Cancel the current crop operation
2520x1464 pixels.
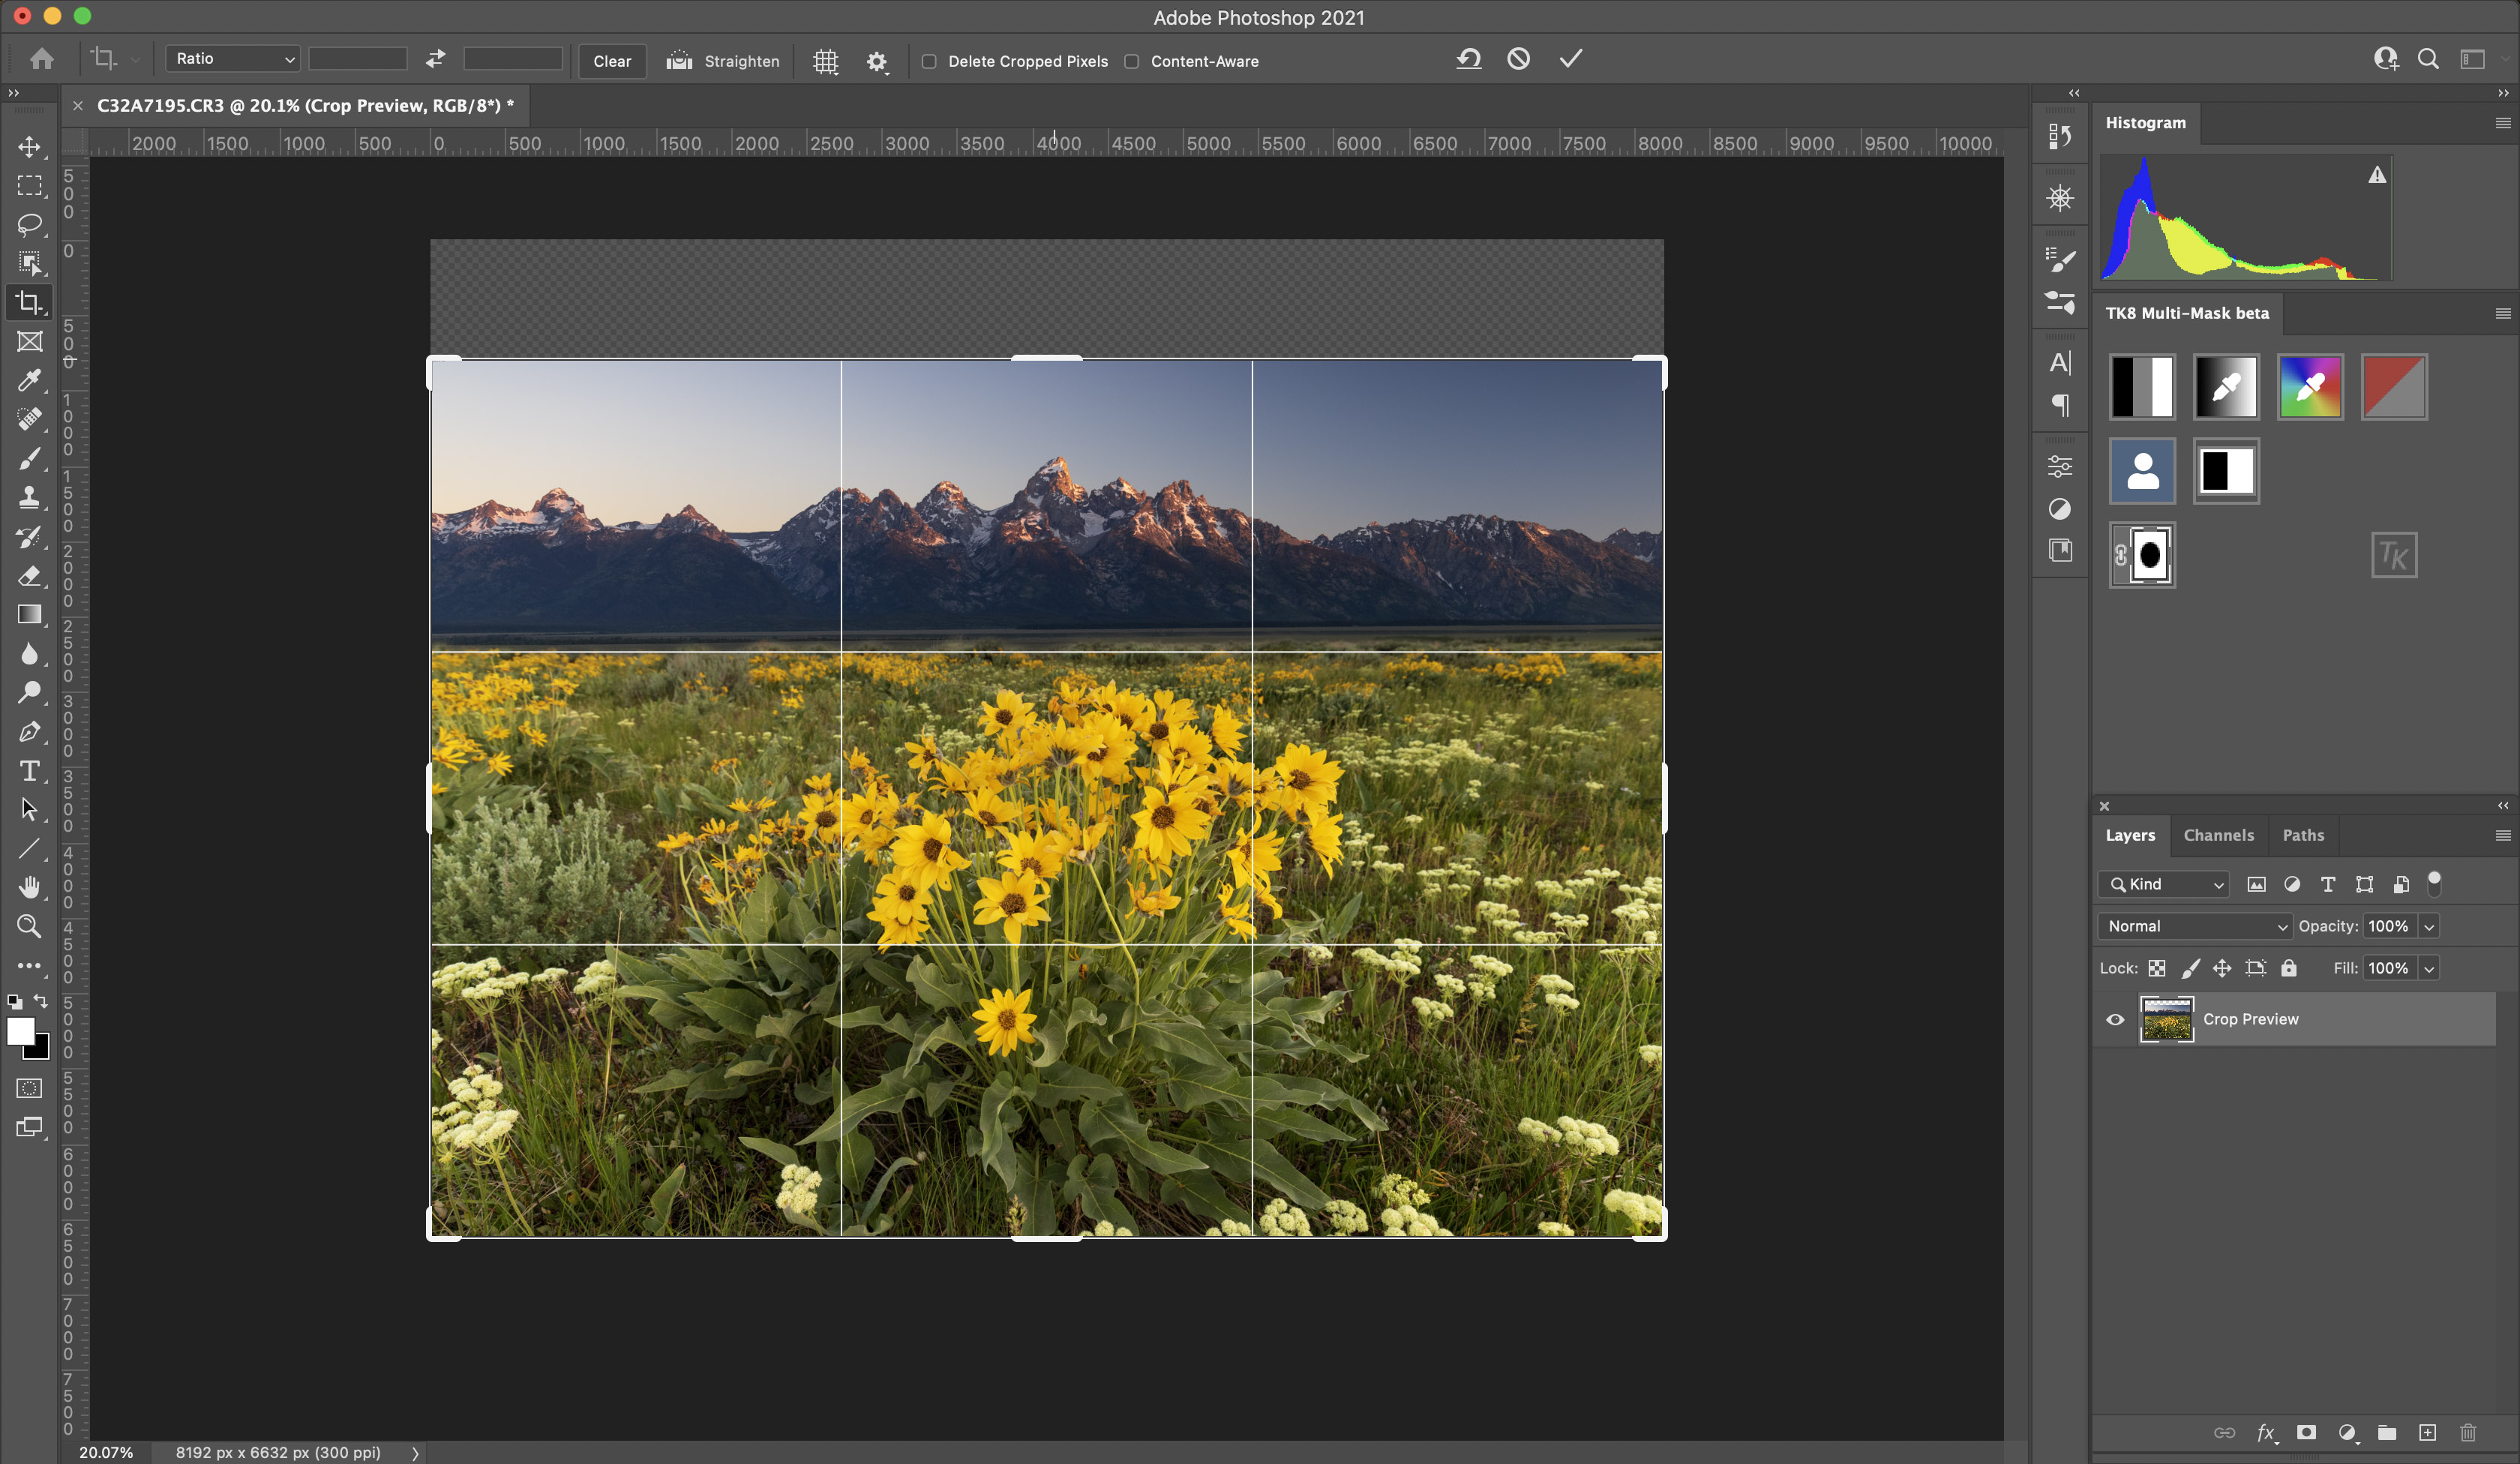coord(1518,59)
